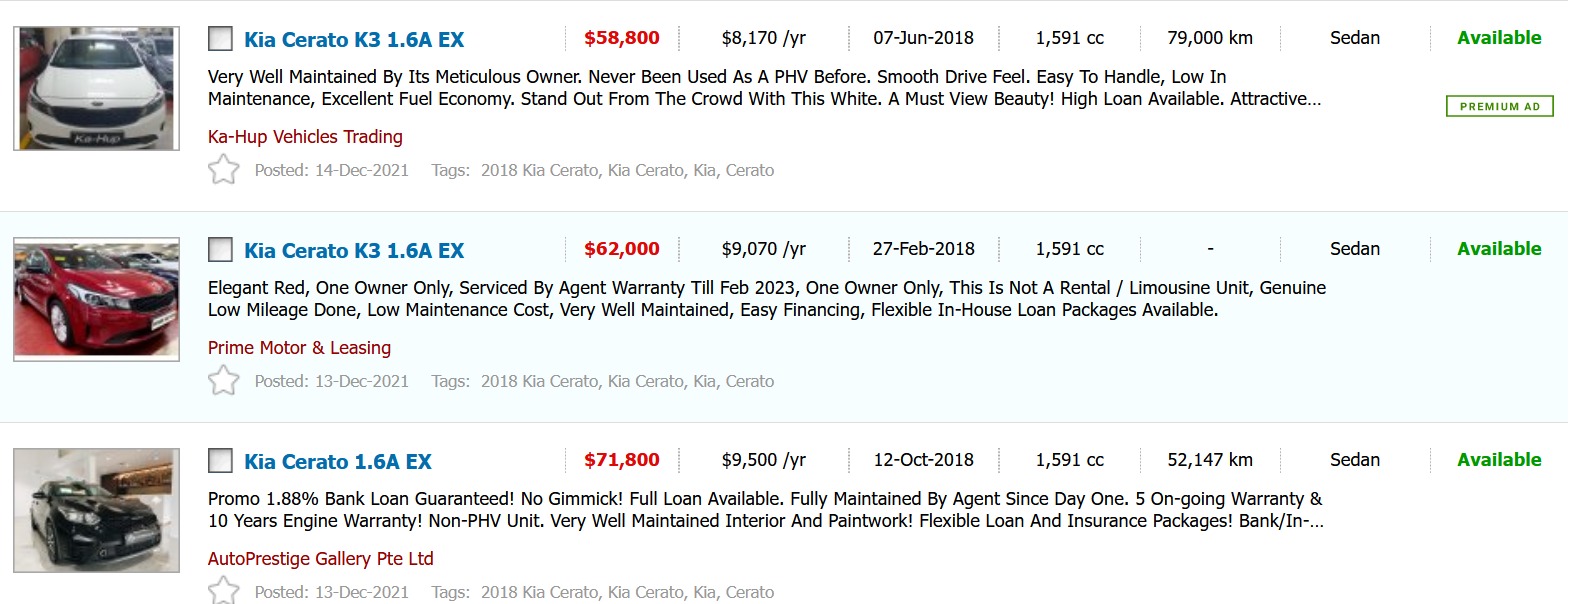Screen dimensions: 1569x604
Task: Click the '2018 Kia Cerato' tag in first listing
Action: coord(539,170)
